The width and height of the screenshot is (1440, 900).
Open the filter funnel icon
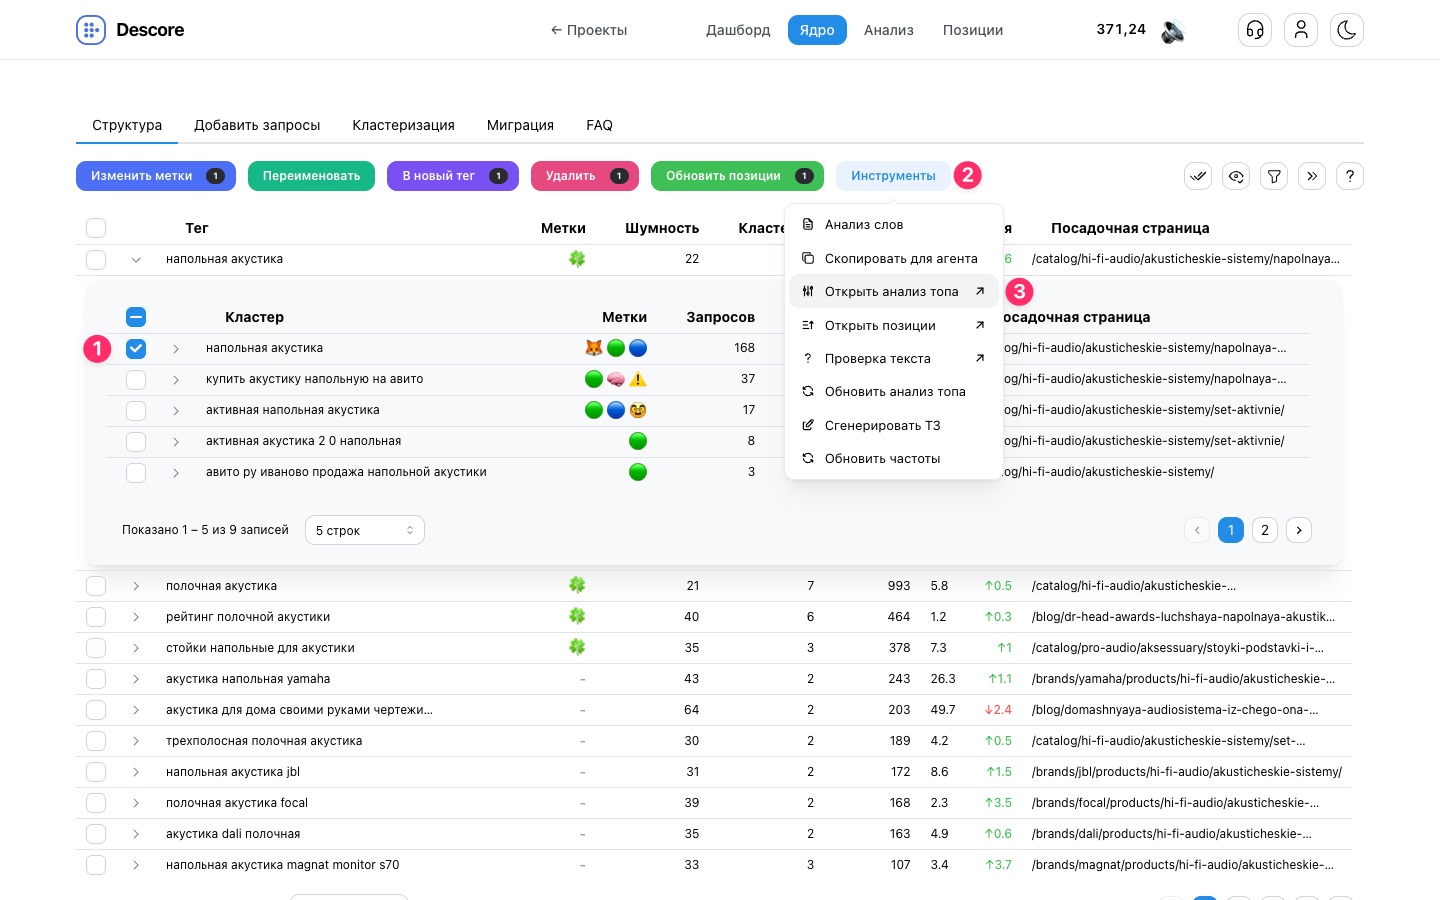pyautogui.click(x=1274, y=176)
